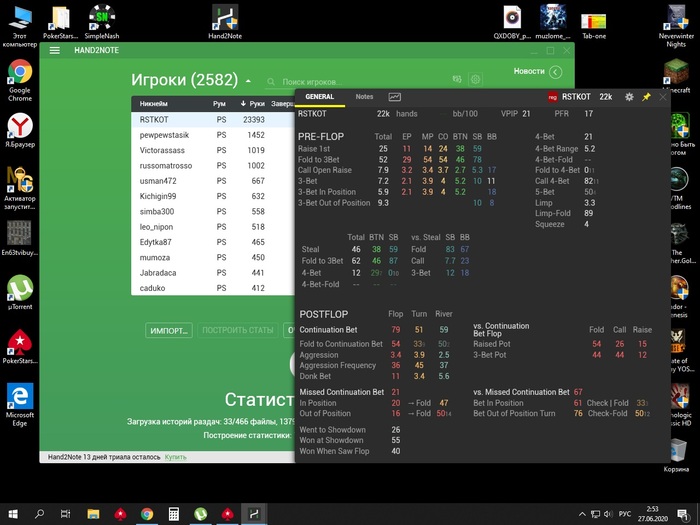This screenshot has width=700, height=525.
Task: Click the ПОСТРОИТЬ СТАТЫ button
Action: [x=238, y=330]
